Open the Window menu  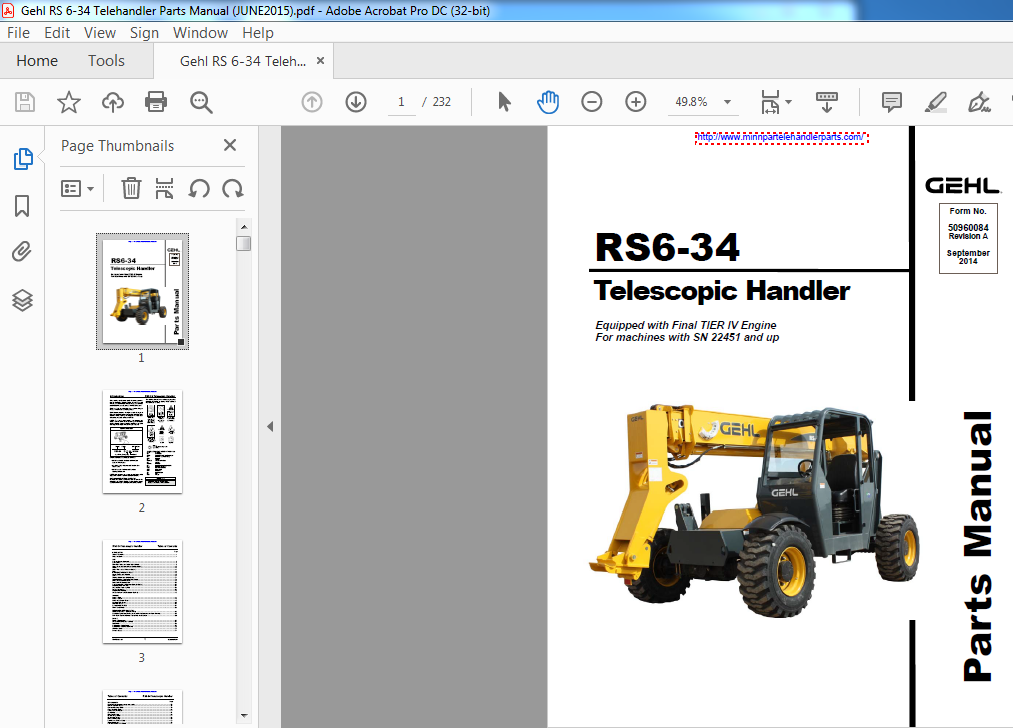200,33
